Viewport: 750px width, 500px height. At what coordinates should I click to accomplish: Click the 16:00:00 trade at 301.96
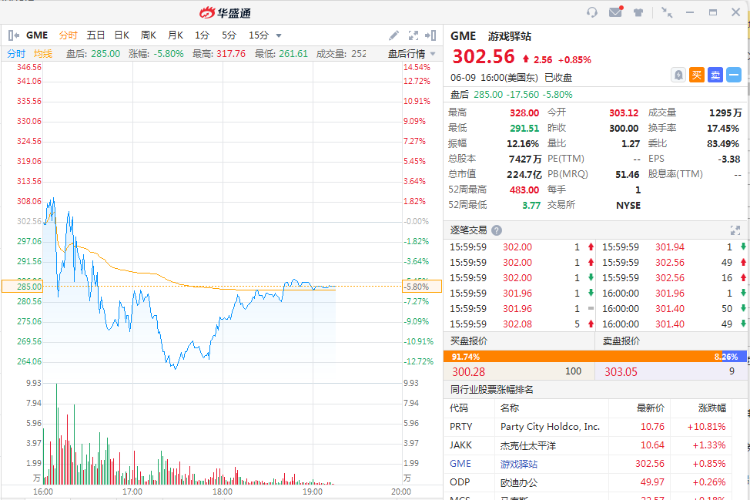tap(673, 293)
